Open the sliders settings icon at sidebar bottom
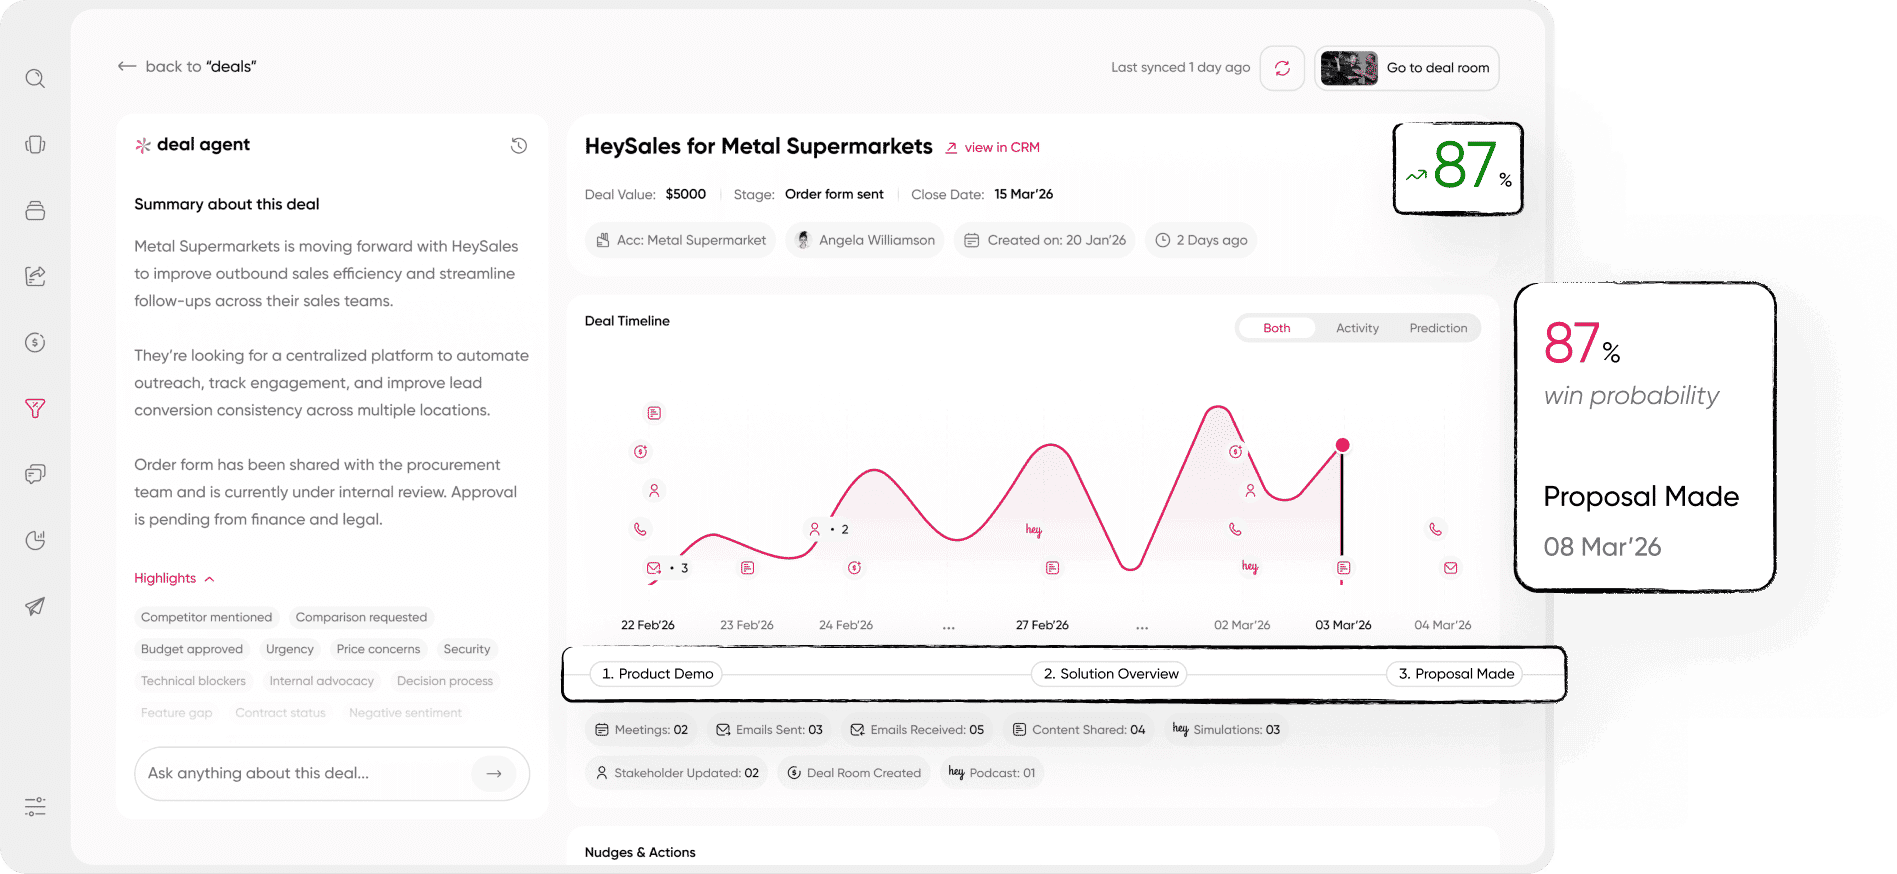This screenshot has height=874, width=1897. click(x=35, y=806)
